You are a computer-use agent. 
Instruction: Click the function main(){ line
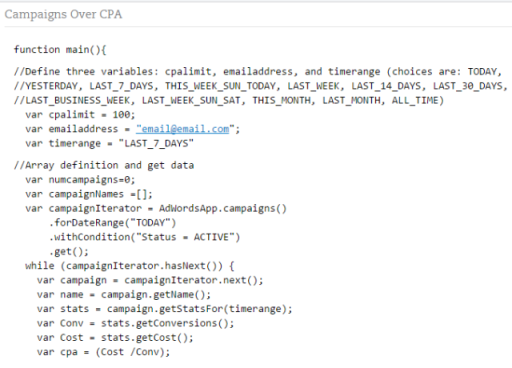(x=60, y=50)
